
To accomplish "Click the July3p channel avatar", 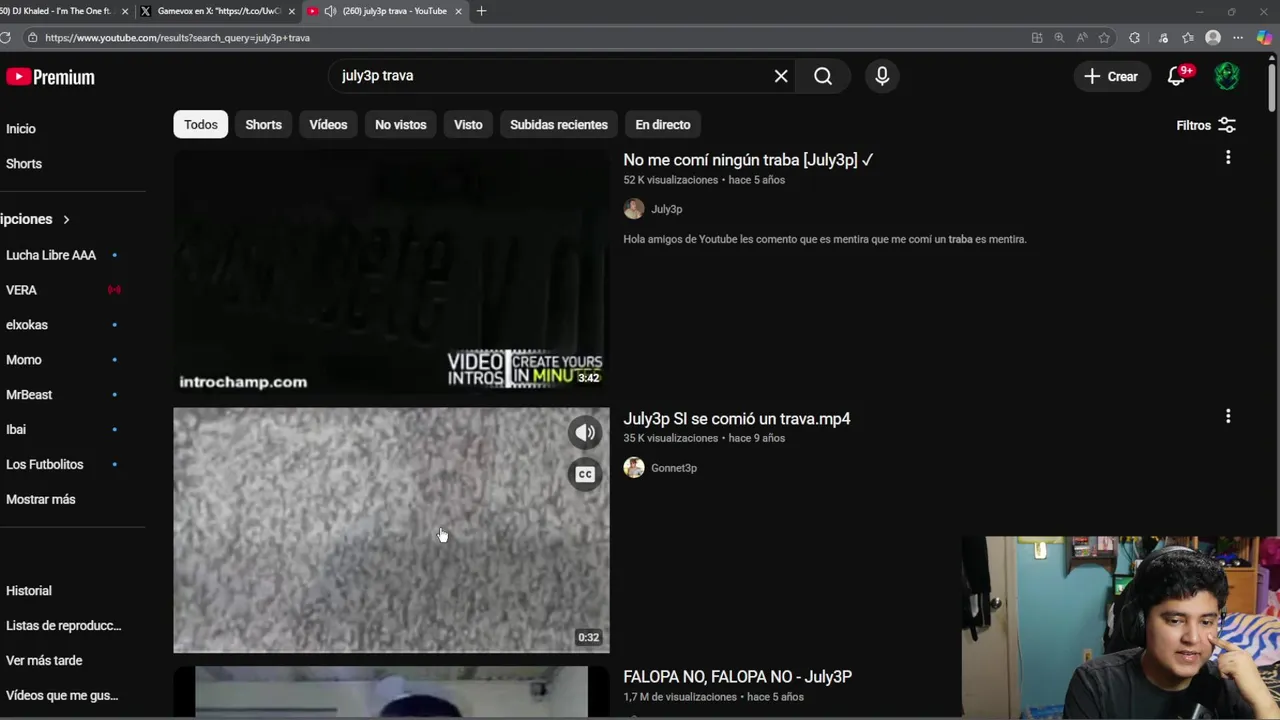I will pos(634,209).
